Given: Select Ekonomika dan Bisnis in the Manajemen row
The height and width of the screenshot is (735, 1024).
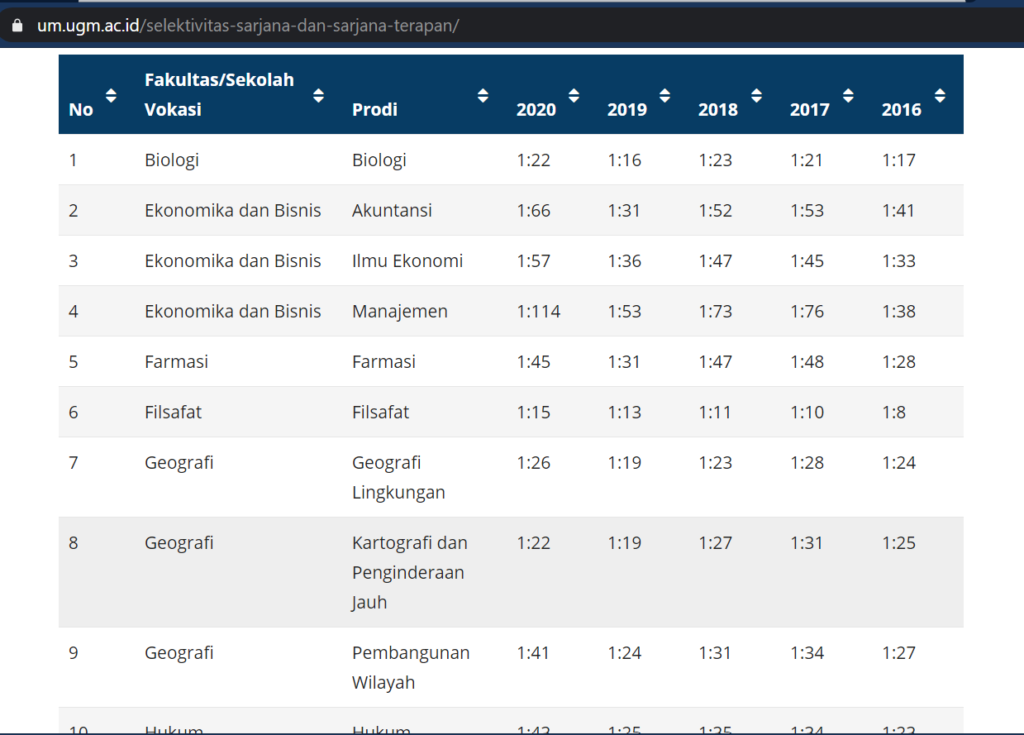Looking at the screenshot, I should [232, 311].
